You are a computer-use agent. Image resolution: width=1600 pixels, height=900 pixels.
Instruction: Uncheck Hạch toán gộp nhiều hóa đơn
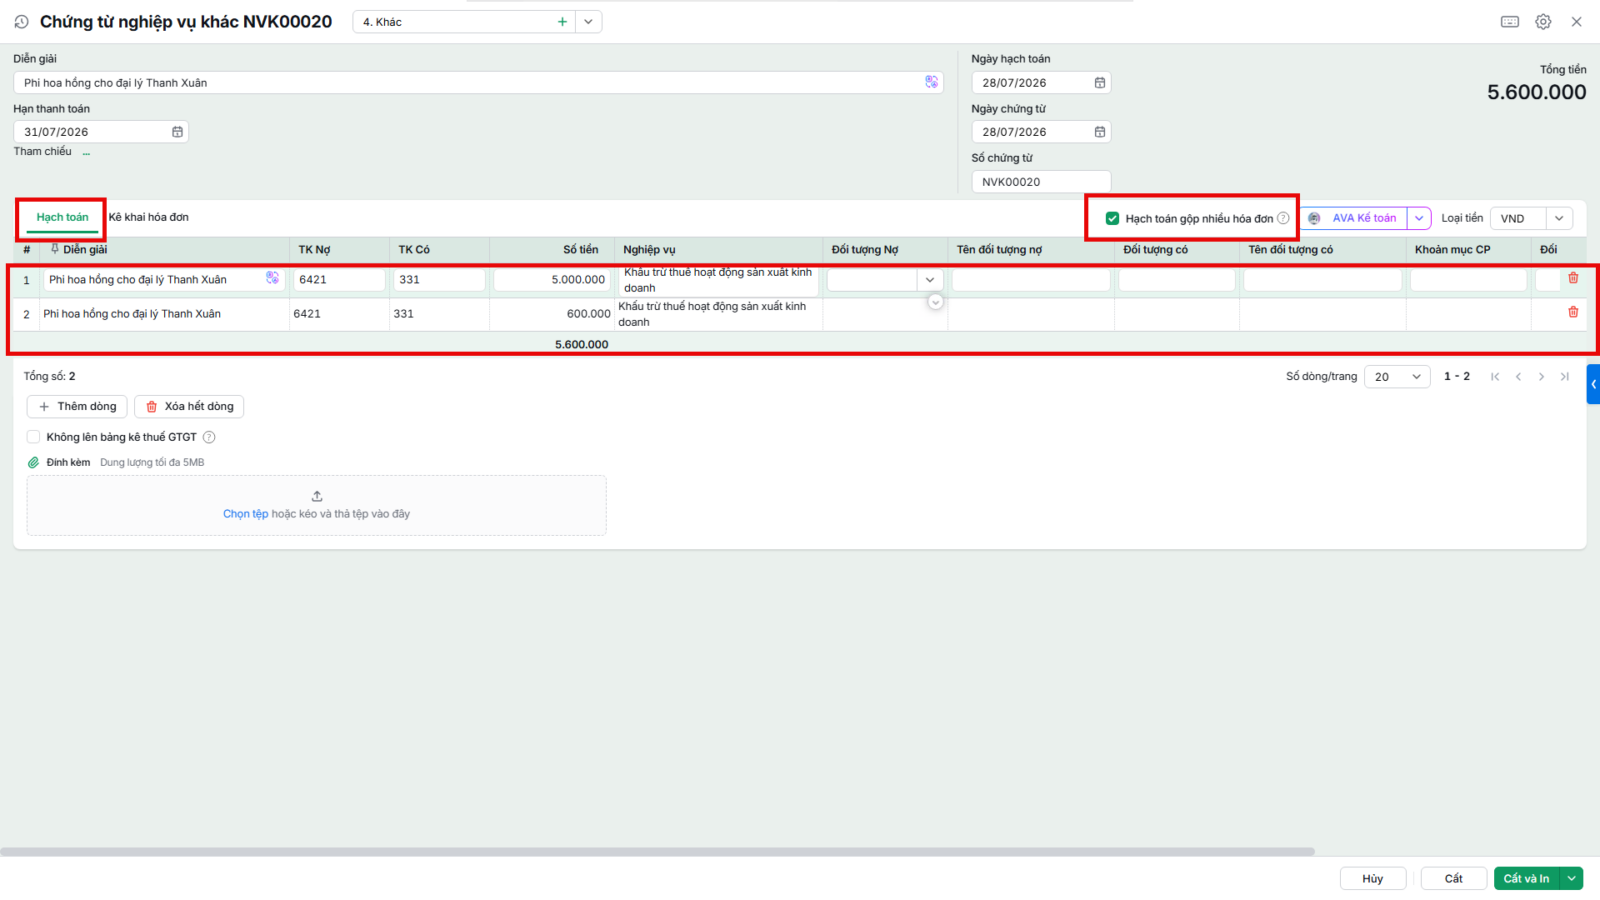click(1112, 218)
